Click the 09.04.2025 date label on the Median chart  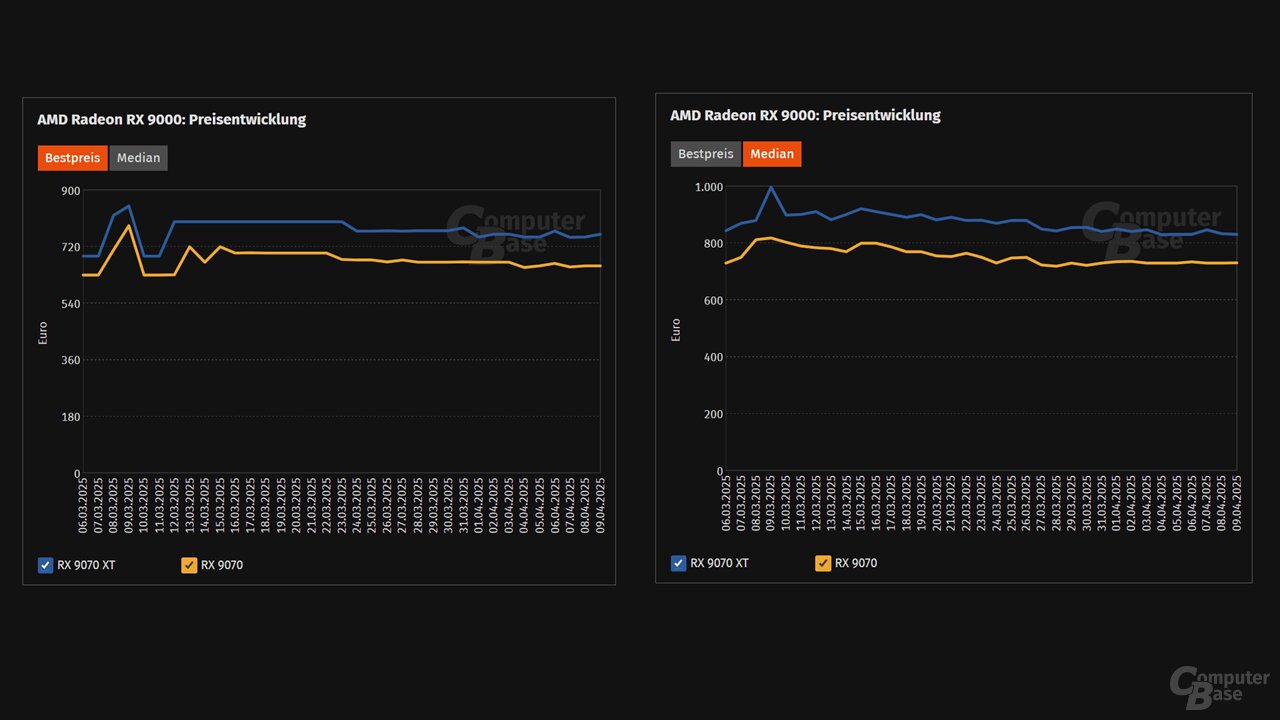(x=1236, y=505)
